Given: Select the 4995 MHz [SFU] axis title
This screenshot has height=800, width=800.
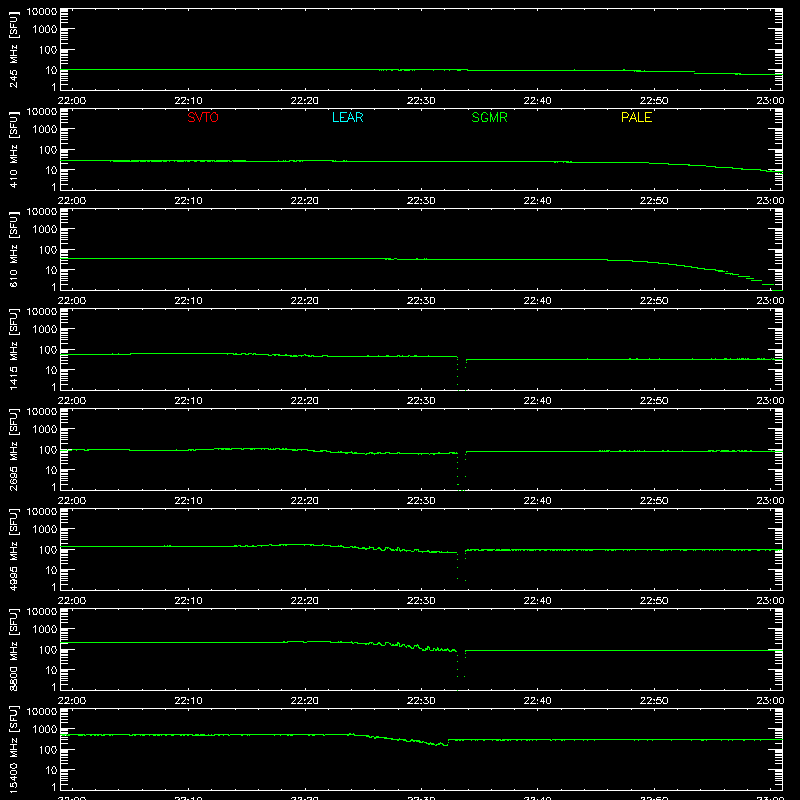Looking at the screenshot, I should click(x=13, y=549).
